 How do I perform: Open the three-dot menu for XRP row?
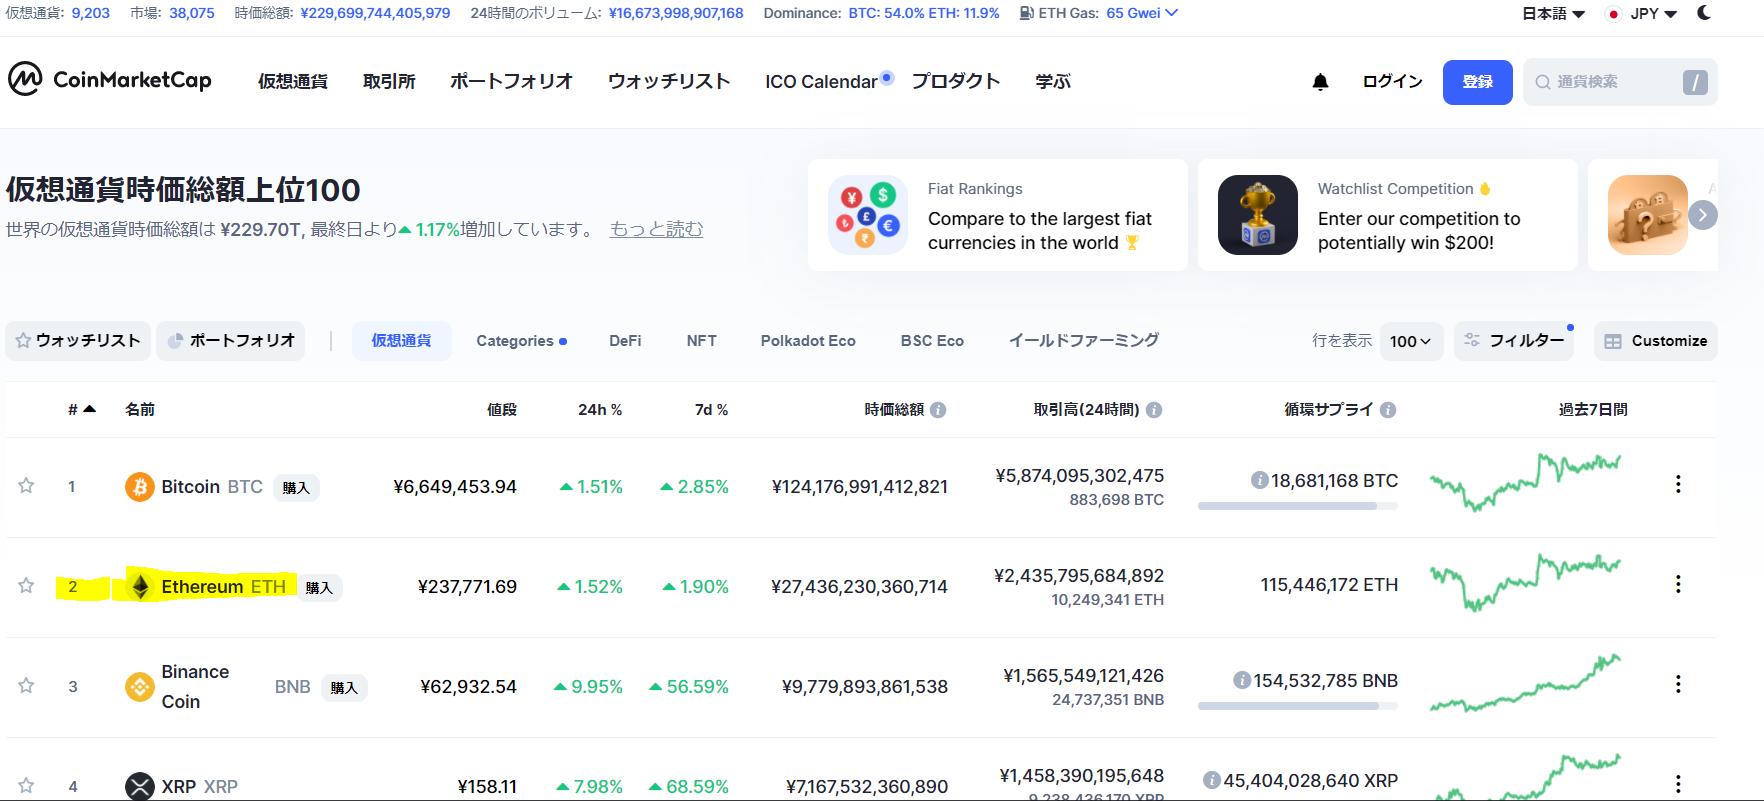[x=1678, y=785]
